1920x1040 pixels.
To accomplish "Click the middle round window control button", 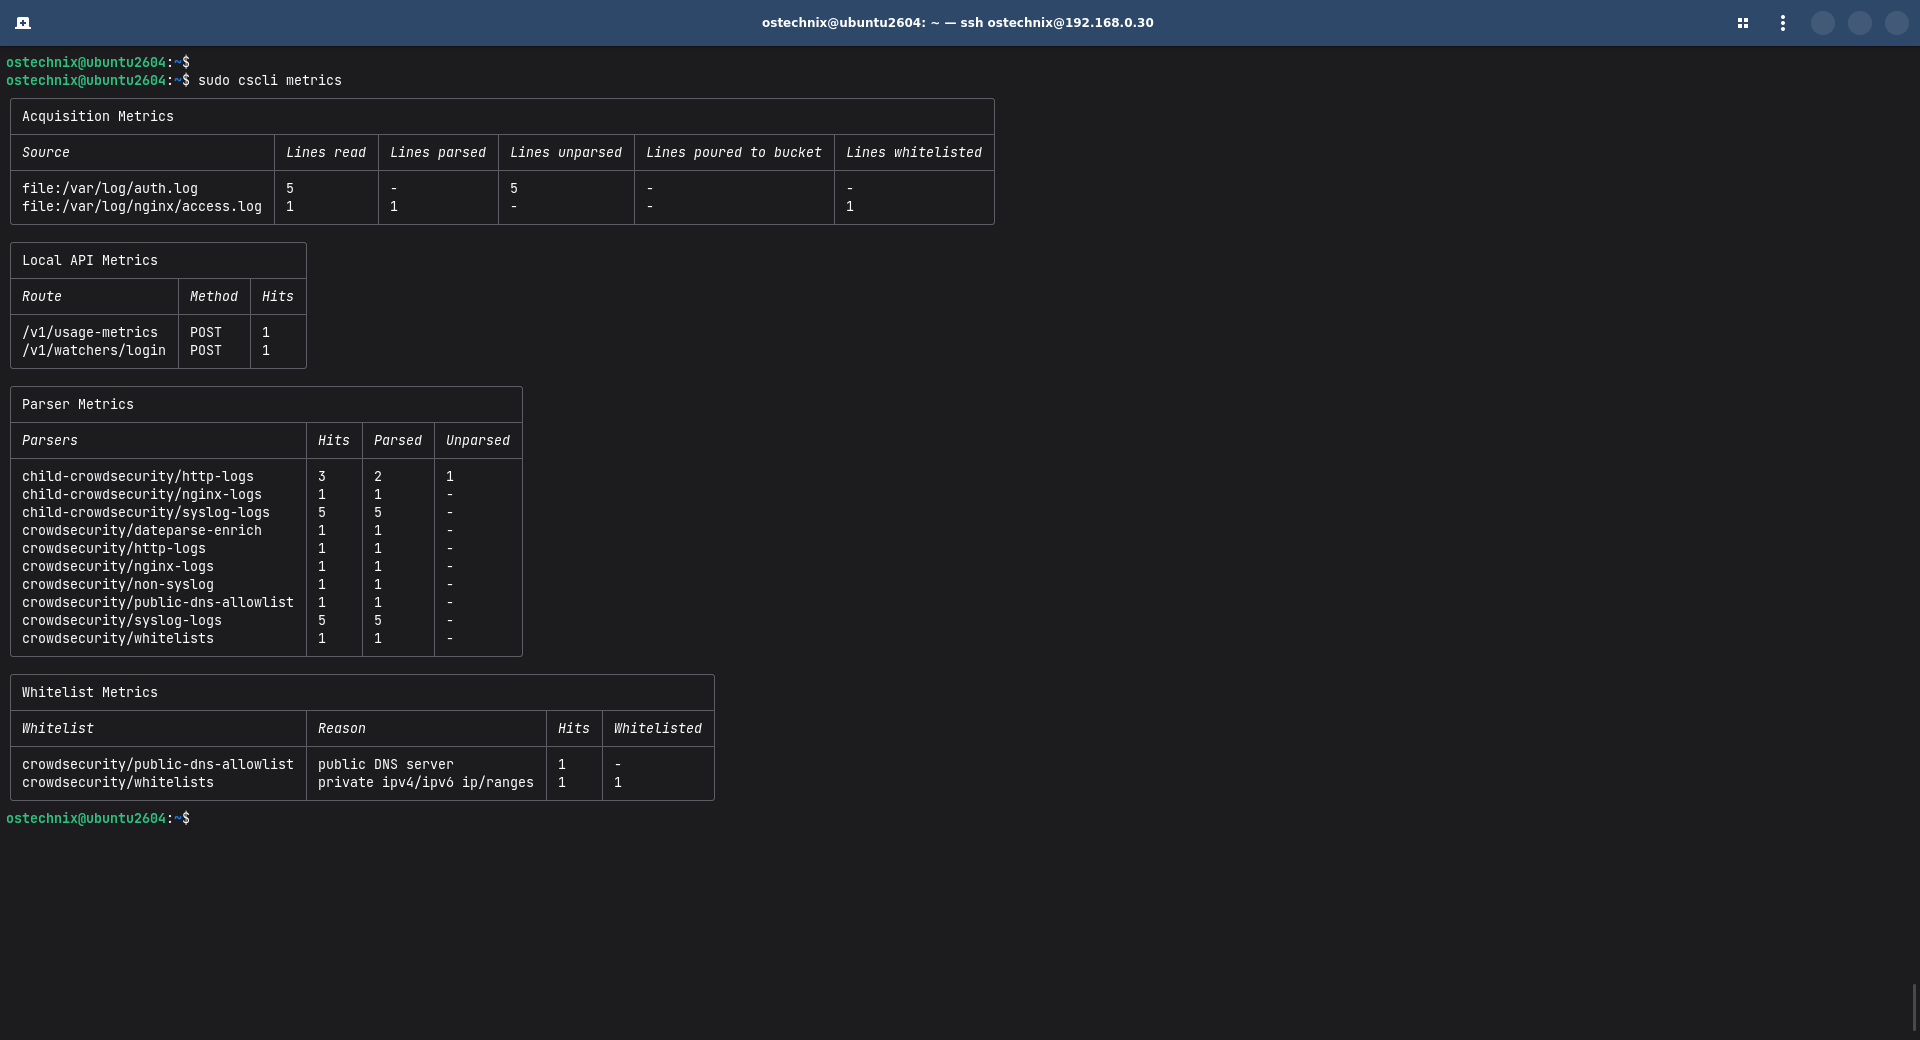I will (1860, 23).
